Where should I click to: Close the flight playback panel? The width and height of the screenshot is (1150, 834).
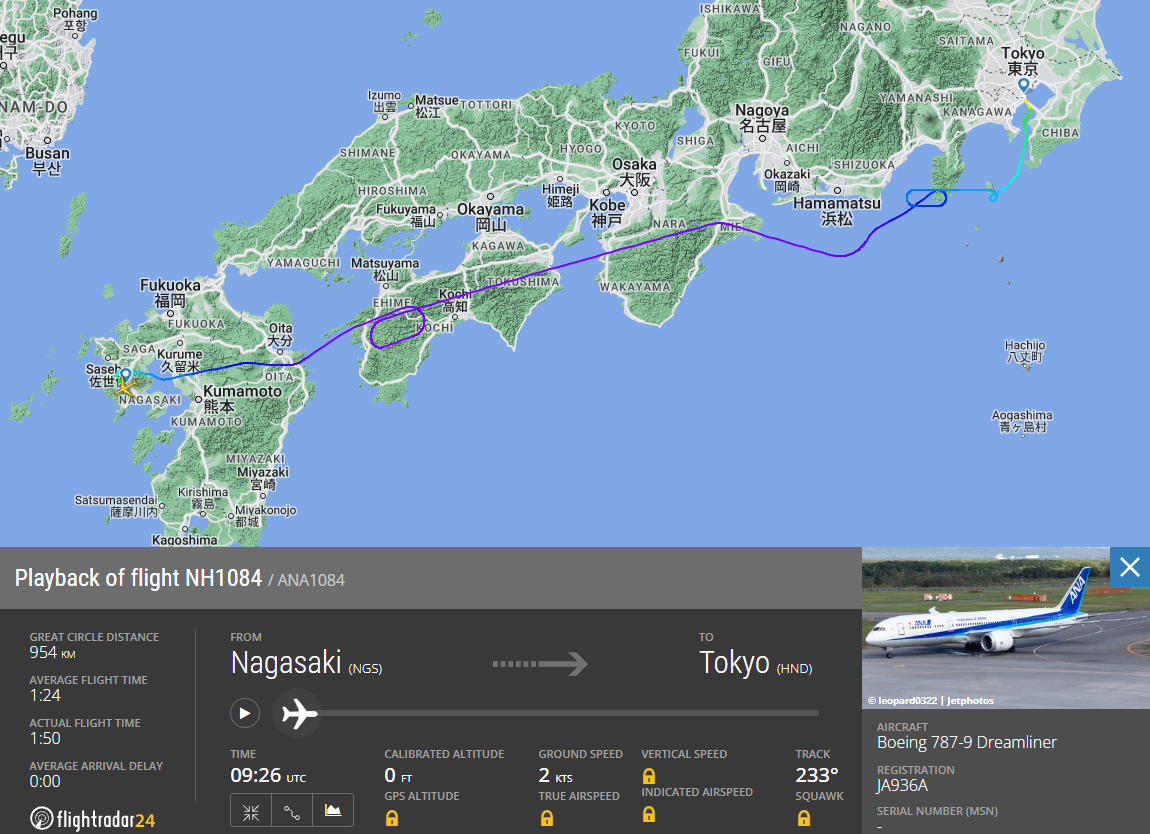click(x=1129, y=567)
